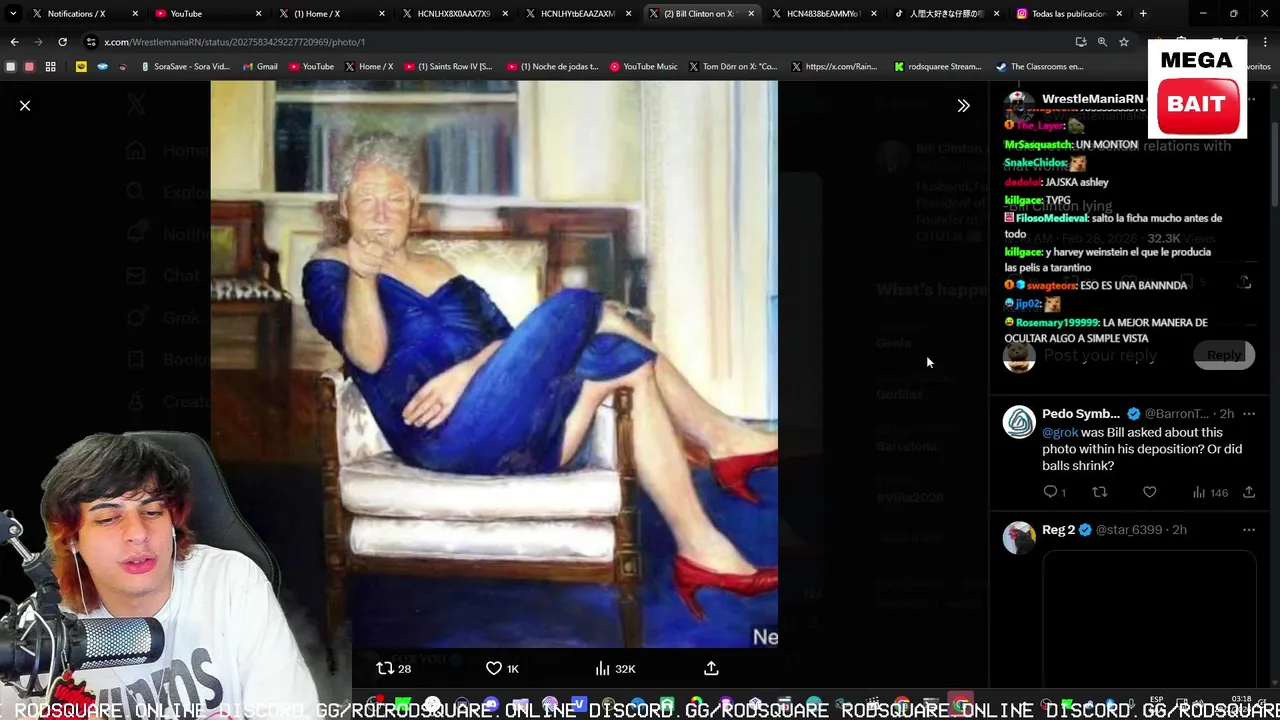
Task: Open WrestleManiaRN profile name
Action: tap(1092, 99)
